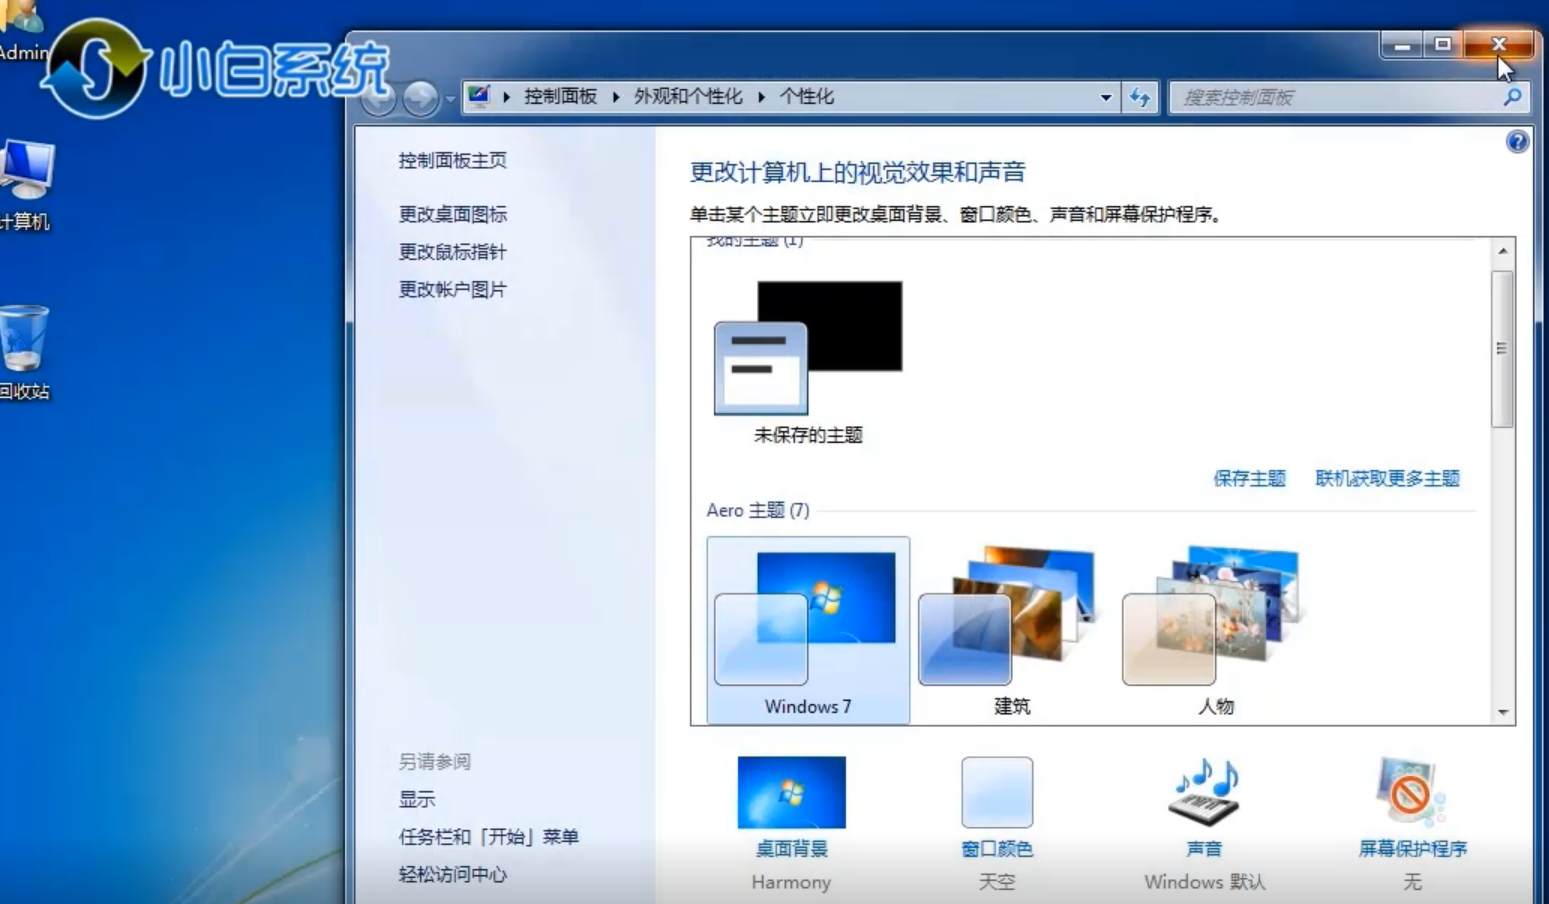
Task: Select the Windows 7 Aero theme
Action: pos(808,630)
